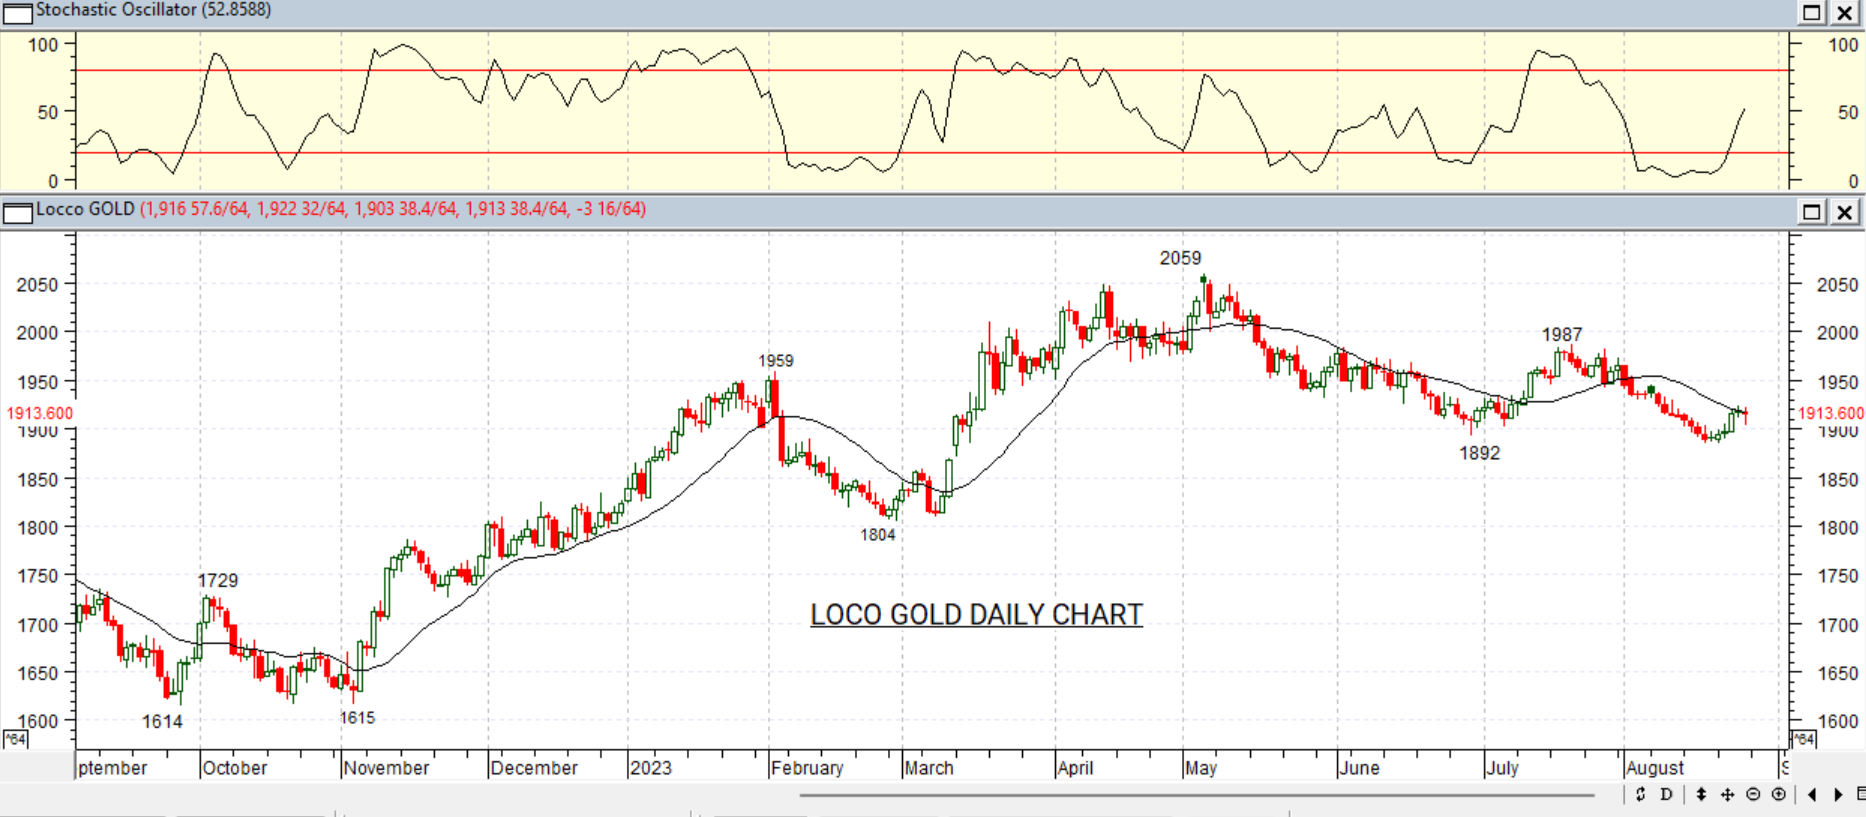This screenshot has width=1866, height=817.
Task: Select the LOCO GOLD DAILY CHART text label
Action: click(976, 614)
